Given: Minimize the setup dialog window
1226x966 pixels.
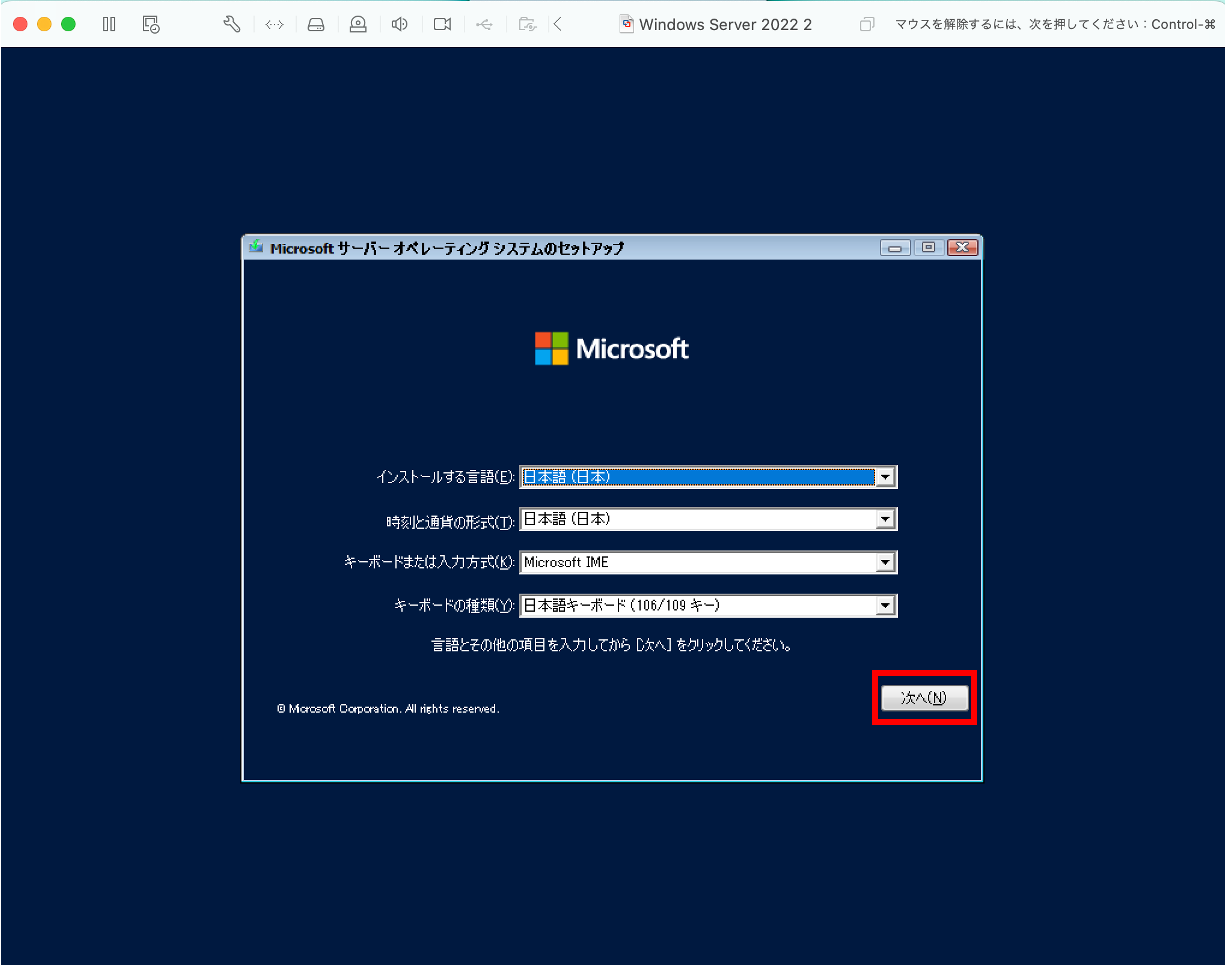Looking at the screenshot, I should (895, 248).
